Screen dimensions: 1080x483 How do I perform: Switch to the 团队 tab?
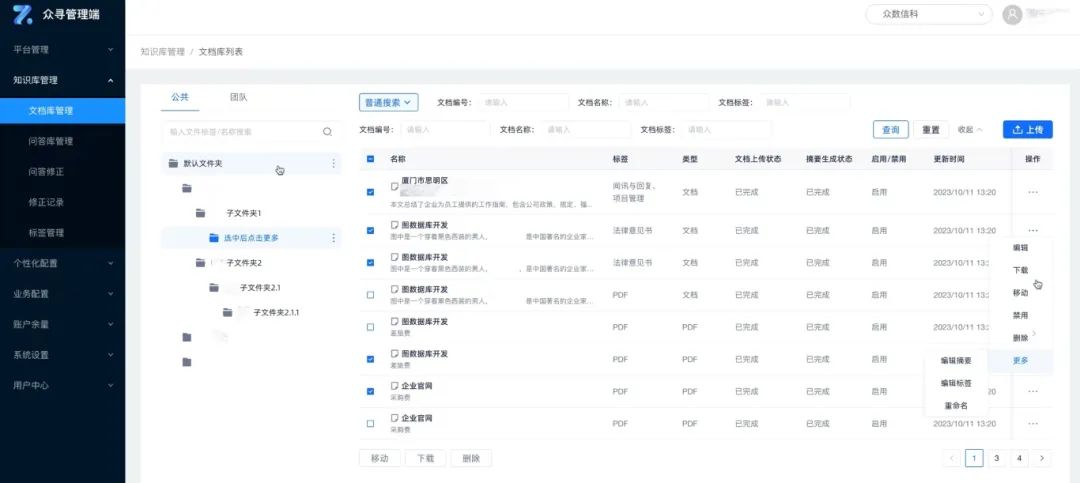238,97
